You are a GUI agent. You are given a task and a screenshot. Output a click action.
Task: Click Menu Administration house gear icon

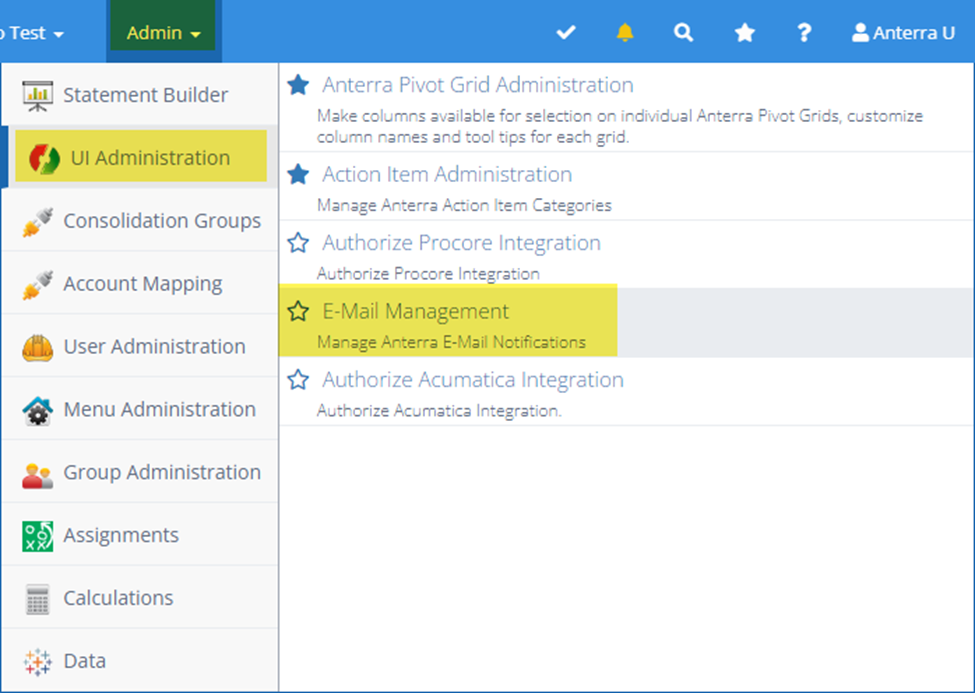(x=38, y=411)
